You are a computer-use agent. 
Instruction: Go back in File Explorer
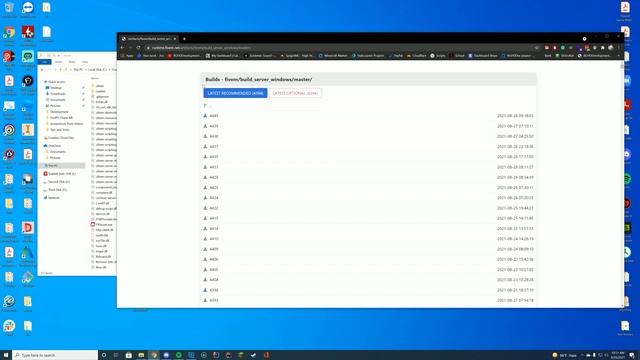(x=42, y=70)
